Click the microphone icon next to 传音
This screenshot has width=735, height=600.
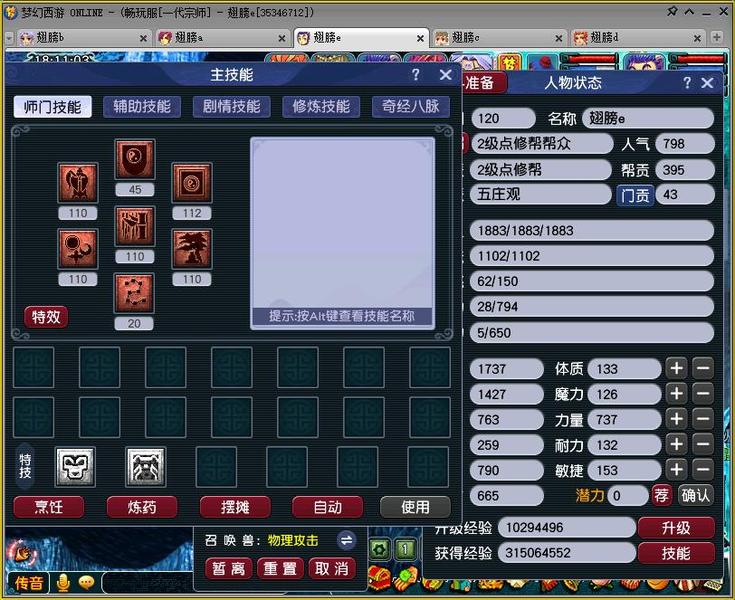(x=63, y=583)
